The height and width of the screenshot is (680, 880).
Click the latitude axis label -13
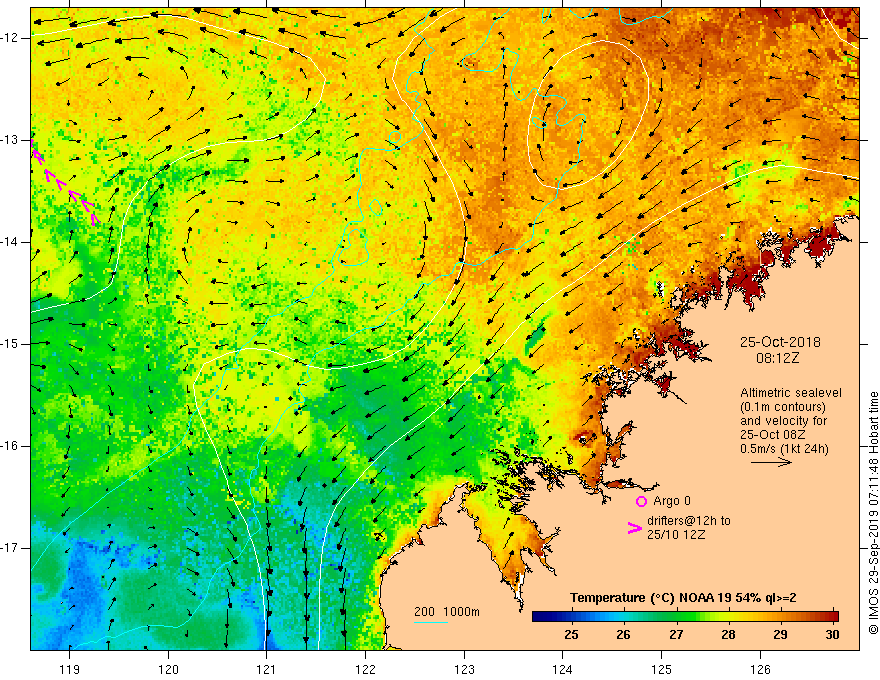tap(10, 140)
